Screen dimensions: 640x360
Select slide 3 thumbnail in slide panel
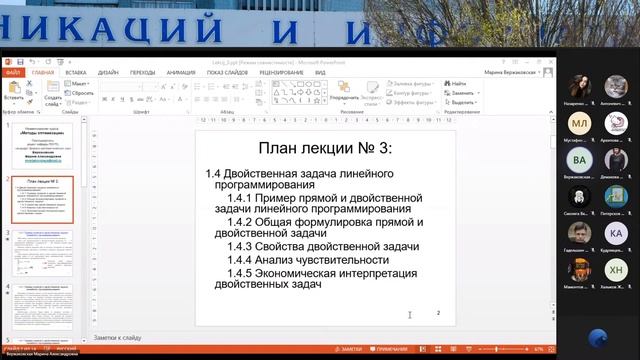(42, 253)
